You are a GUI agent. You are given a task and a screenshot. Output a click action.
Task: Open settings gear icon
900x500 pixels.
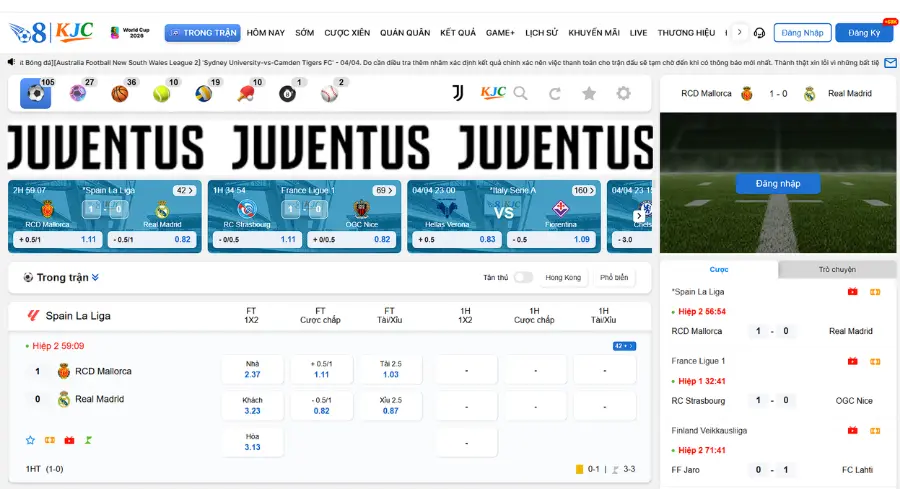tap(623, 93)
